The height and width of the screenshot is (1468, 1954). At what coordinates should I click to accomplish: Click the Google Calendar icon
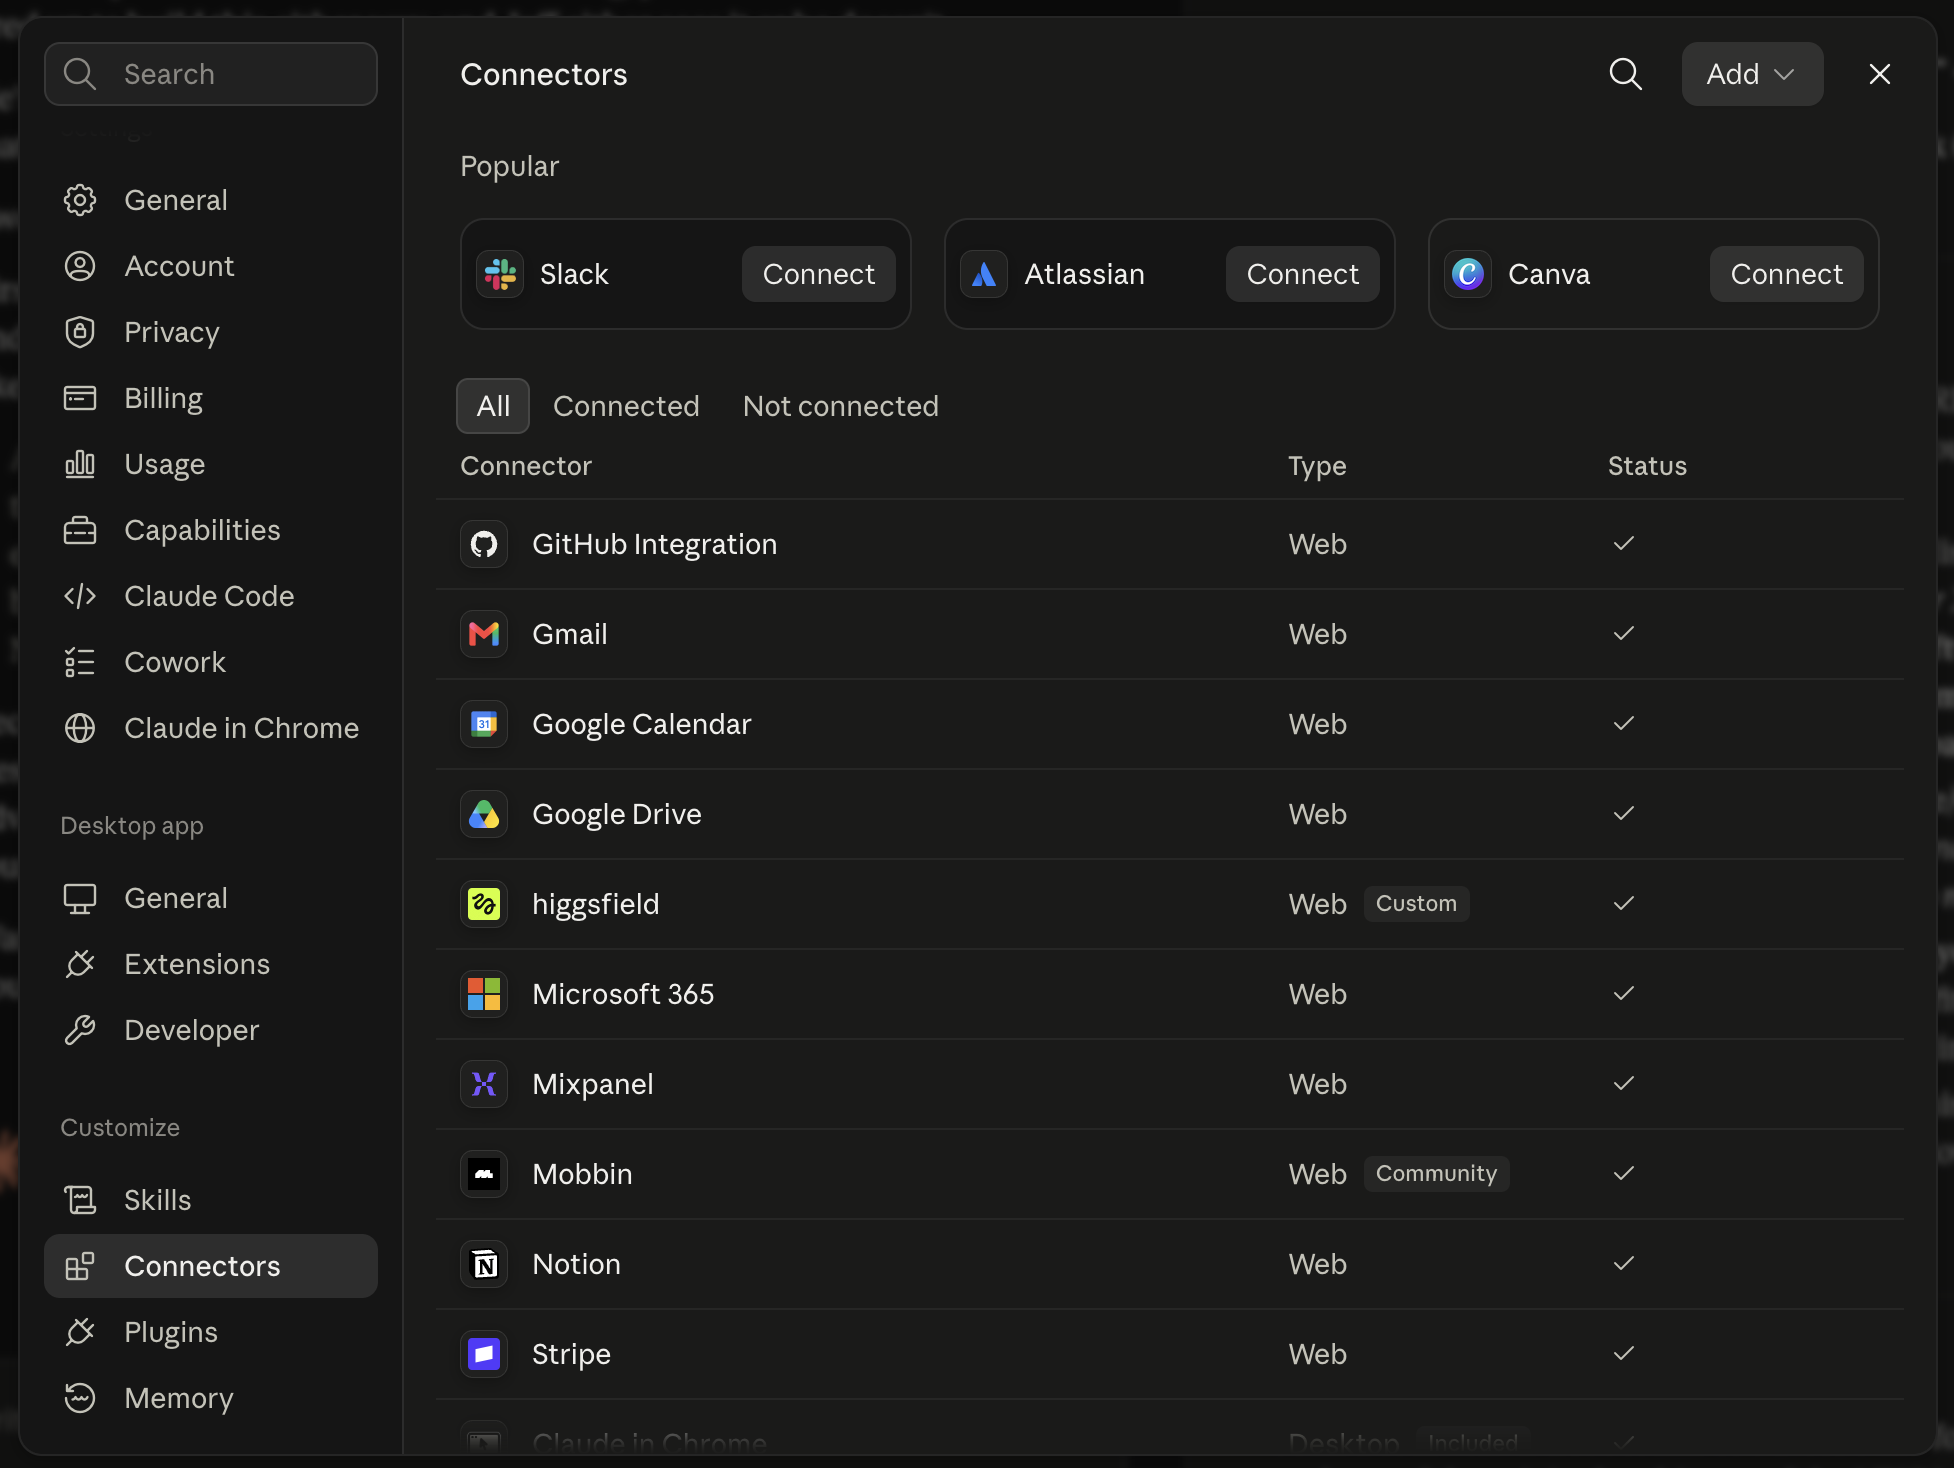(x=484, y=724)
